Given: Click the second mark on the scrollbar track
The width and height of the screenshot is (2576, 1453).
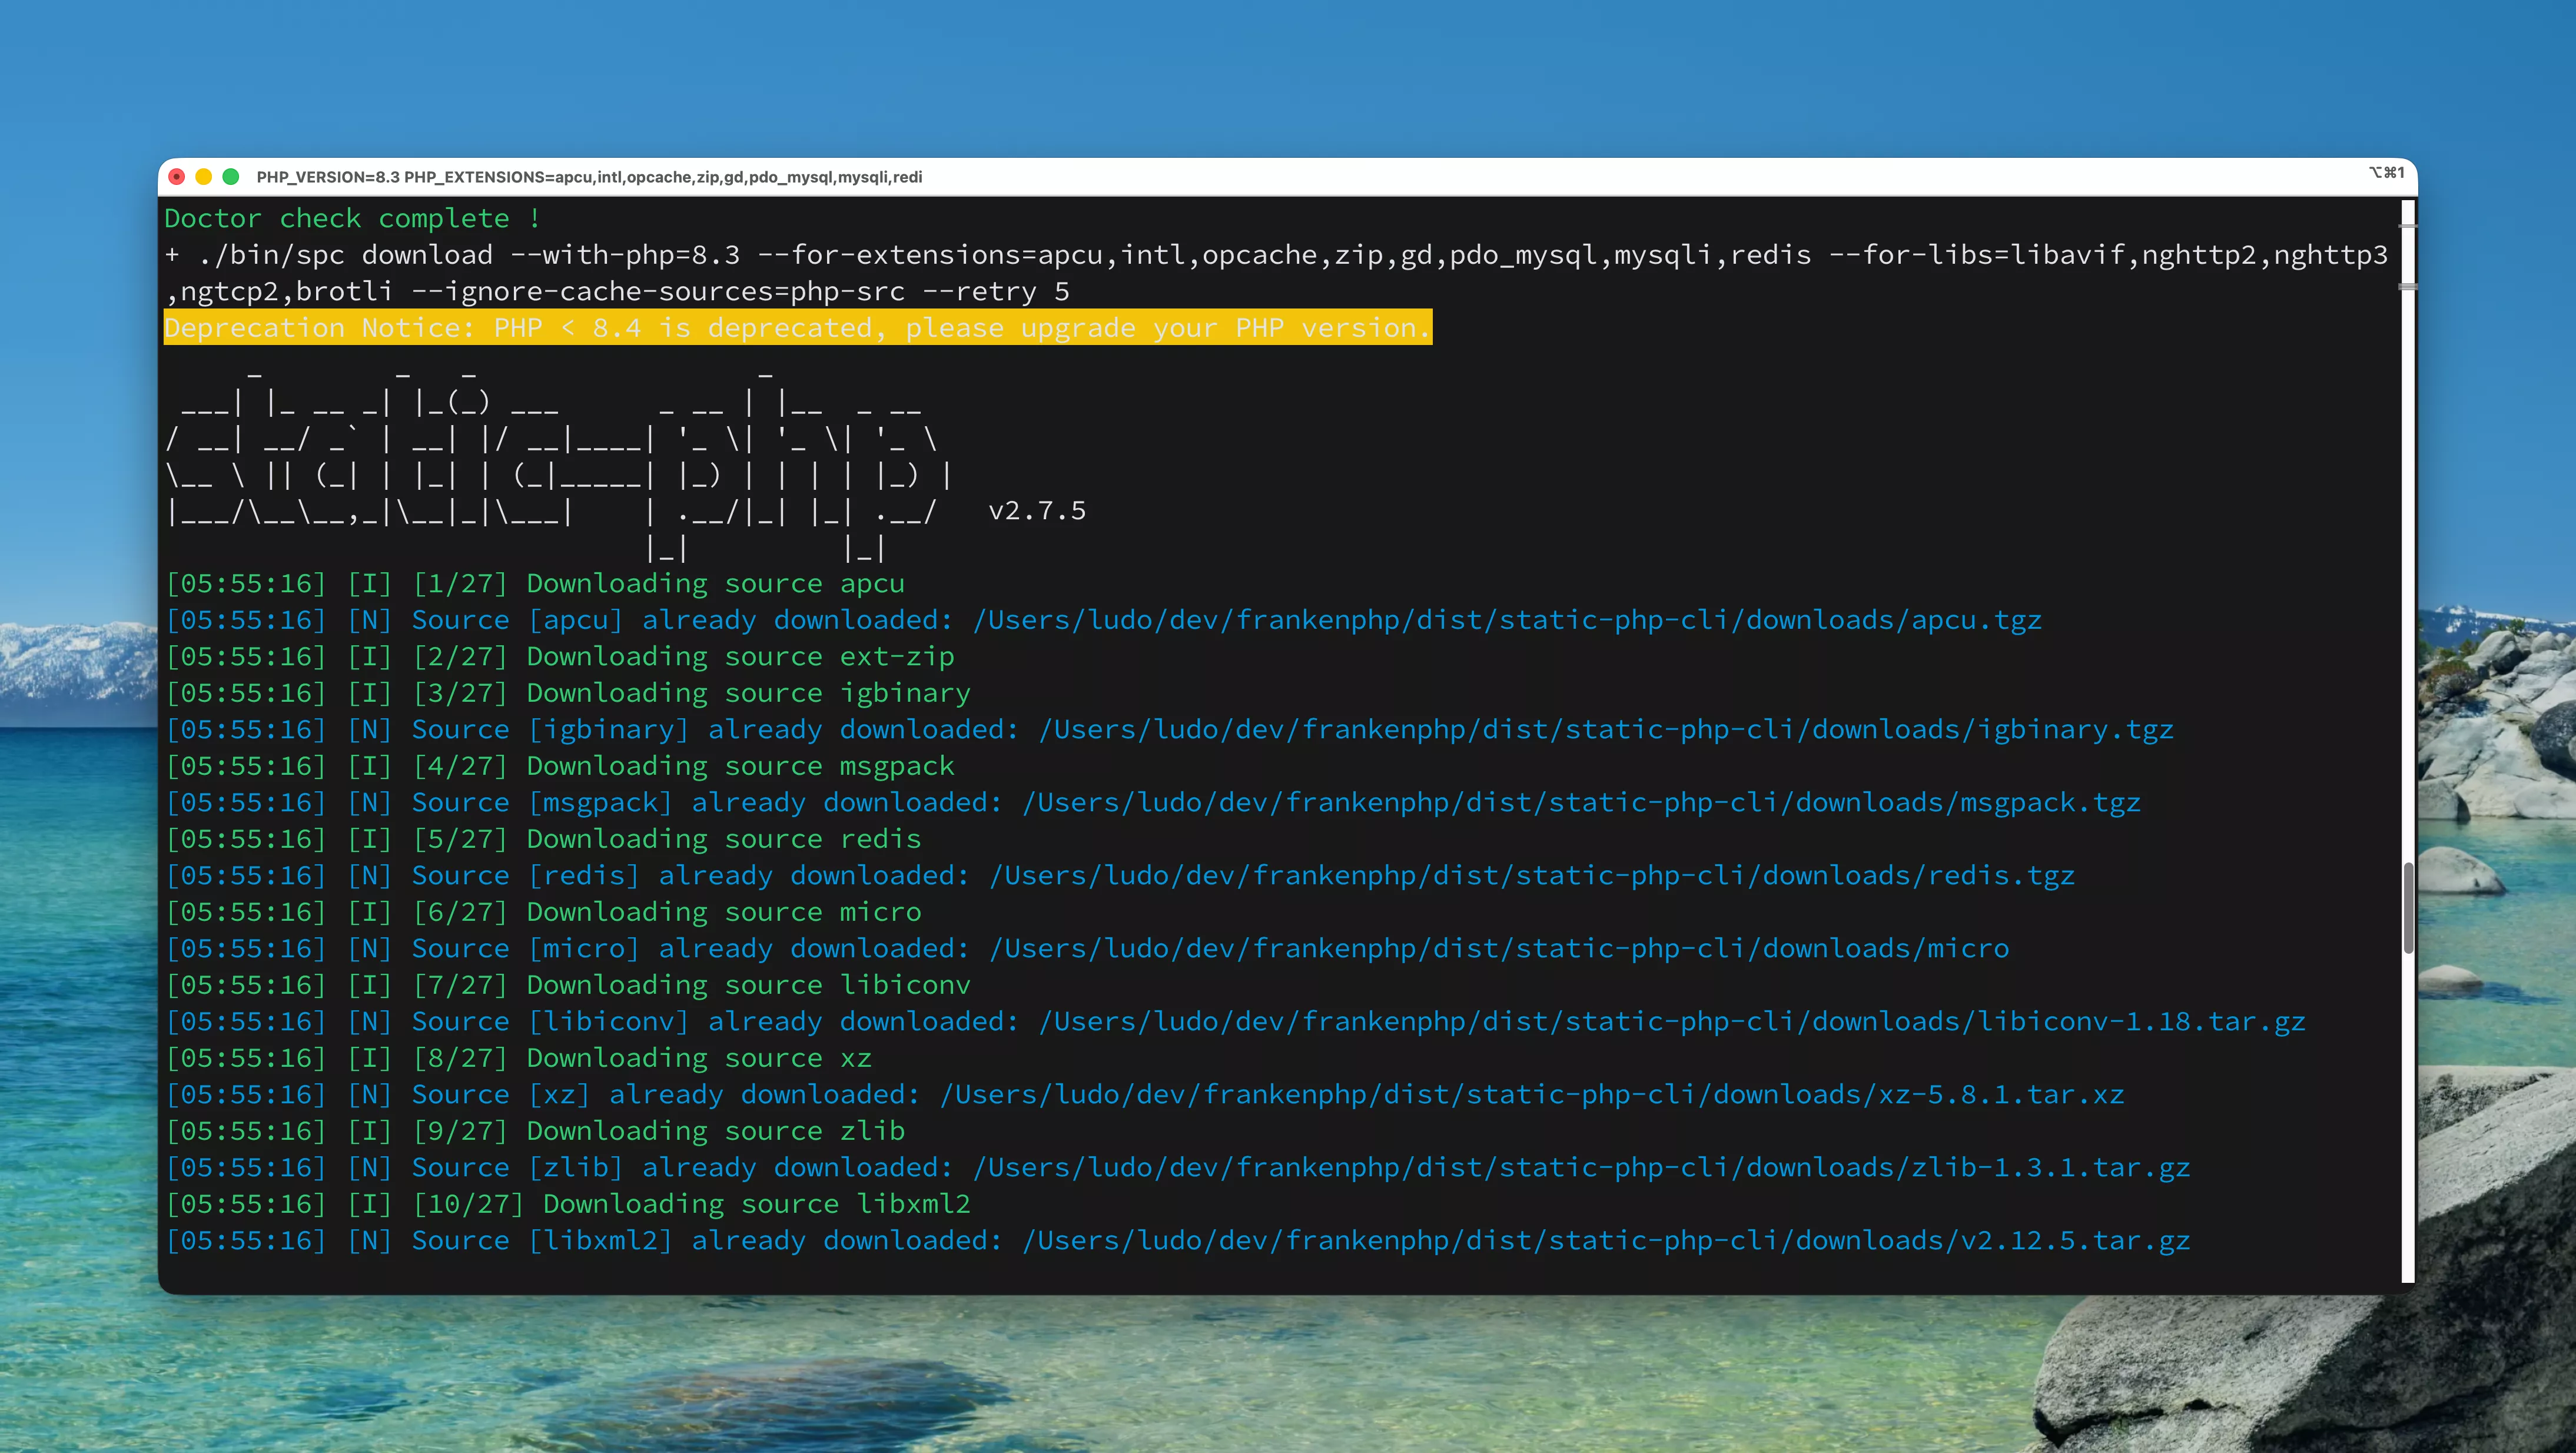Looking at the screenshot, I should point(2408,287).
